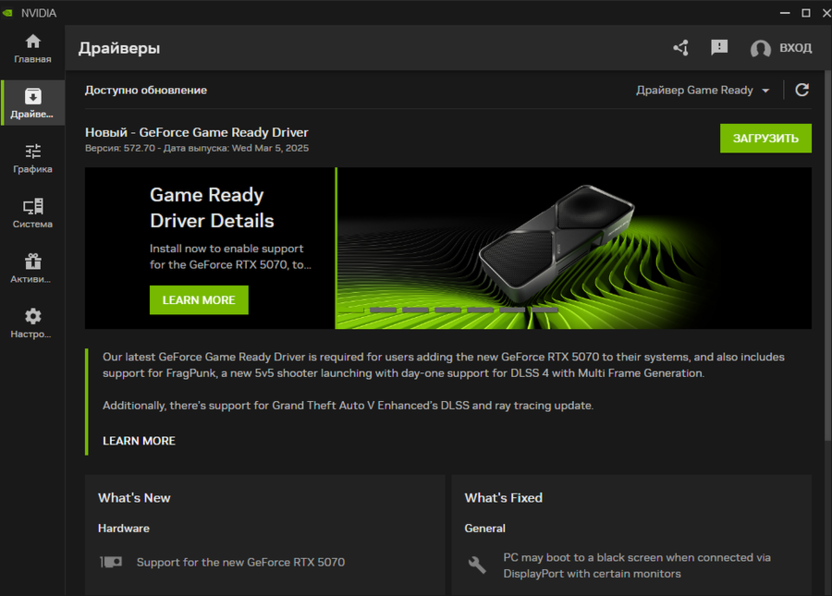
Task: Minimize the NVIDIA app window
Action: pyautogui.click(x=783, y=13)
